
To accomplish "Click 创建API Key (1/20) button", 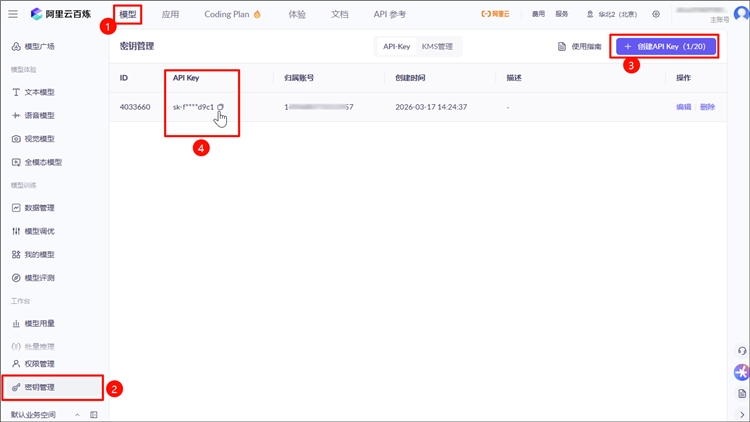I will (x=666, y=46).
